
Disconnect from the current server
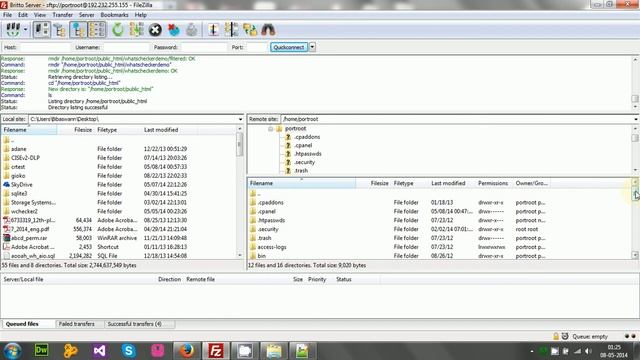pos(173,29)
